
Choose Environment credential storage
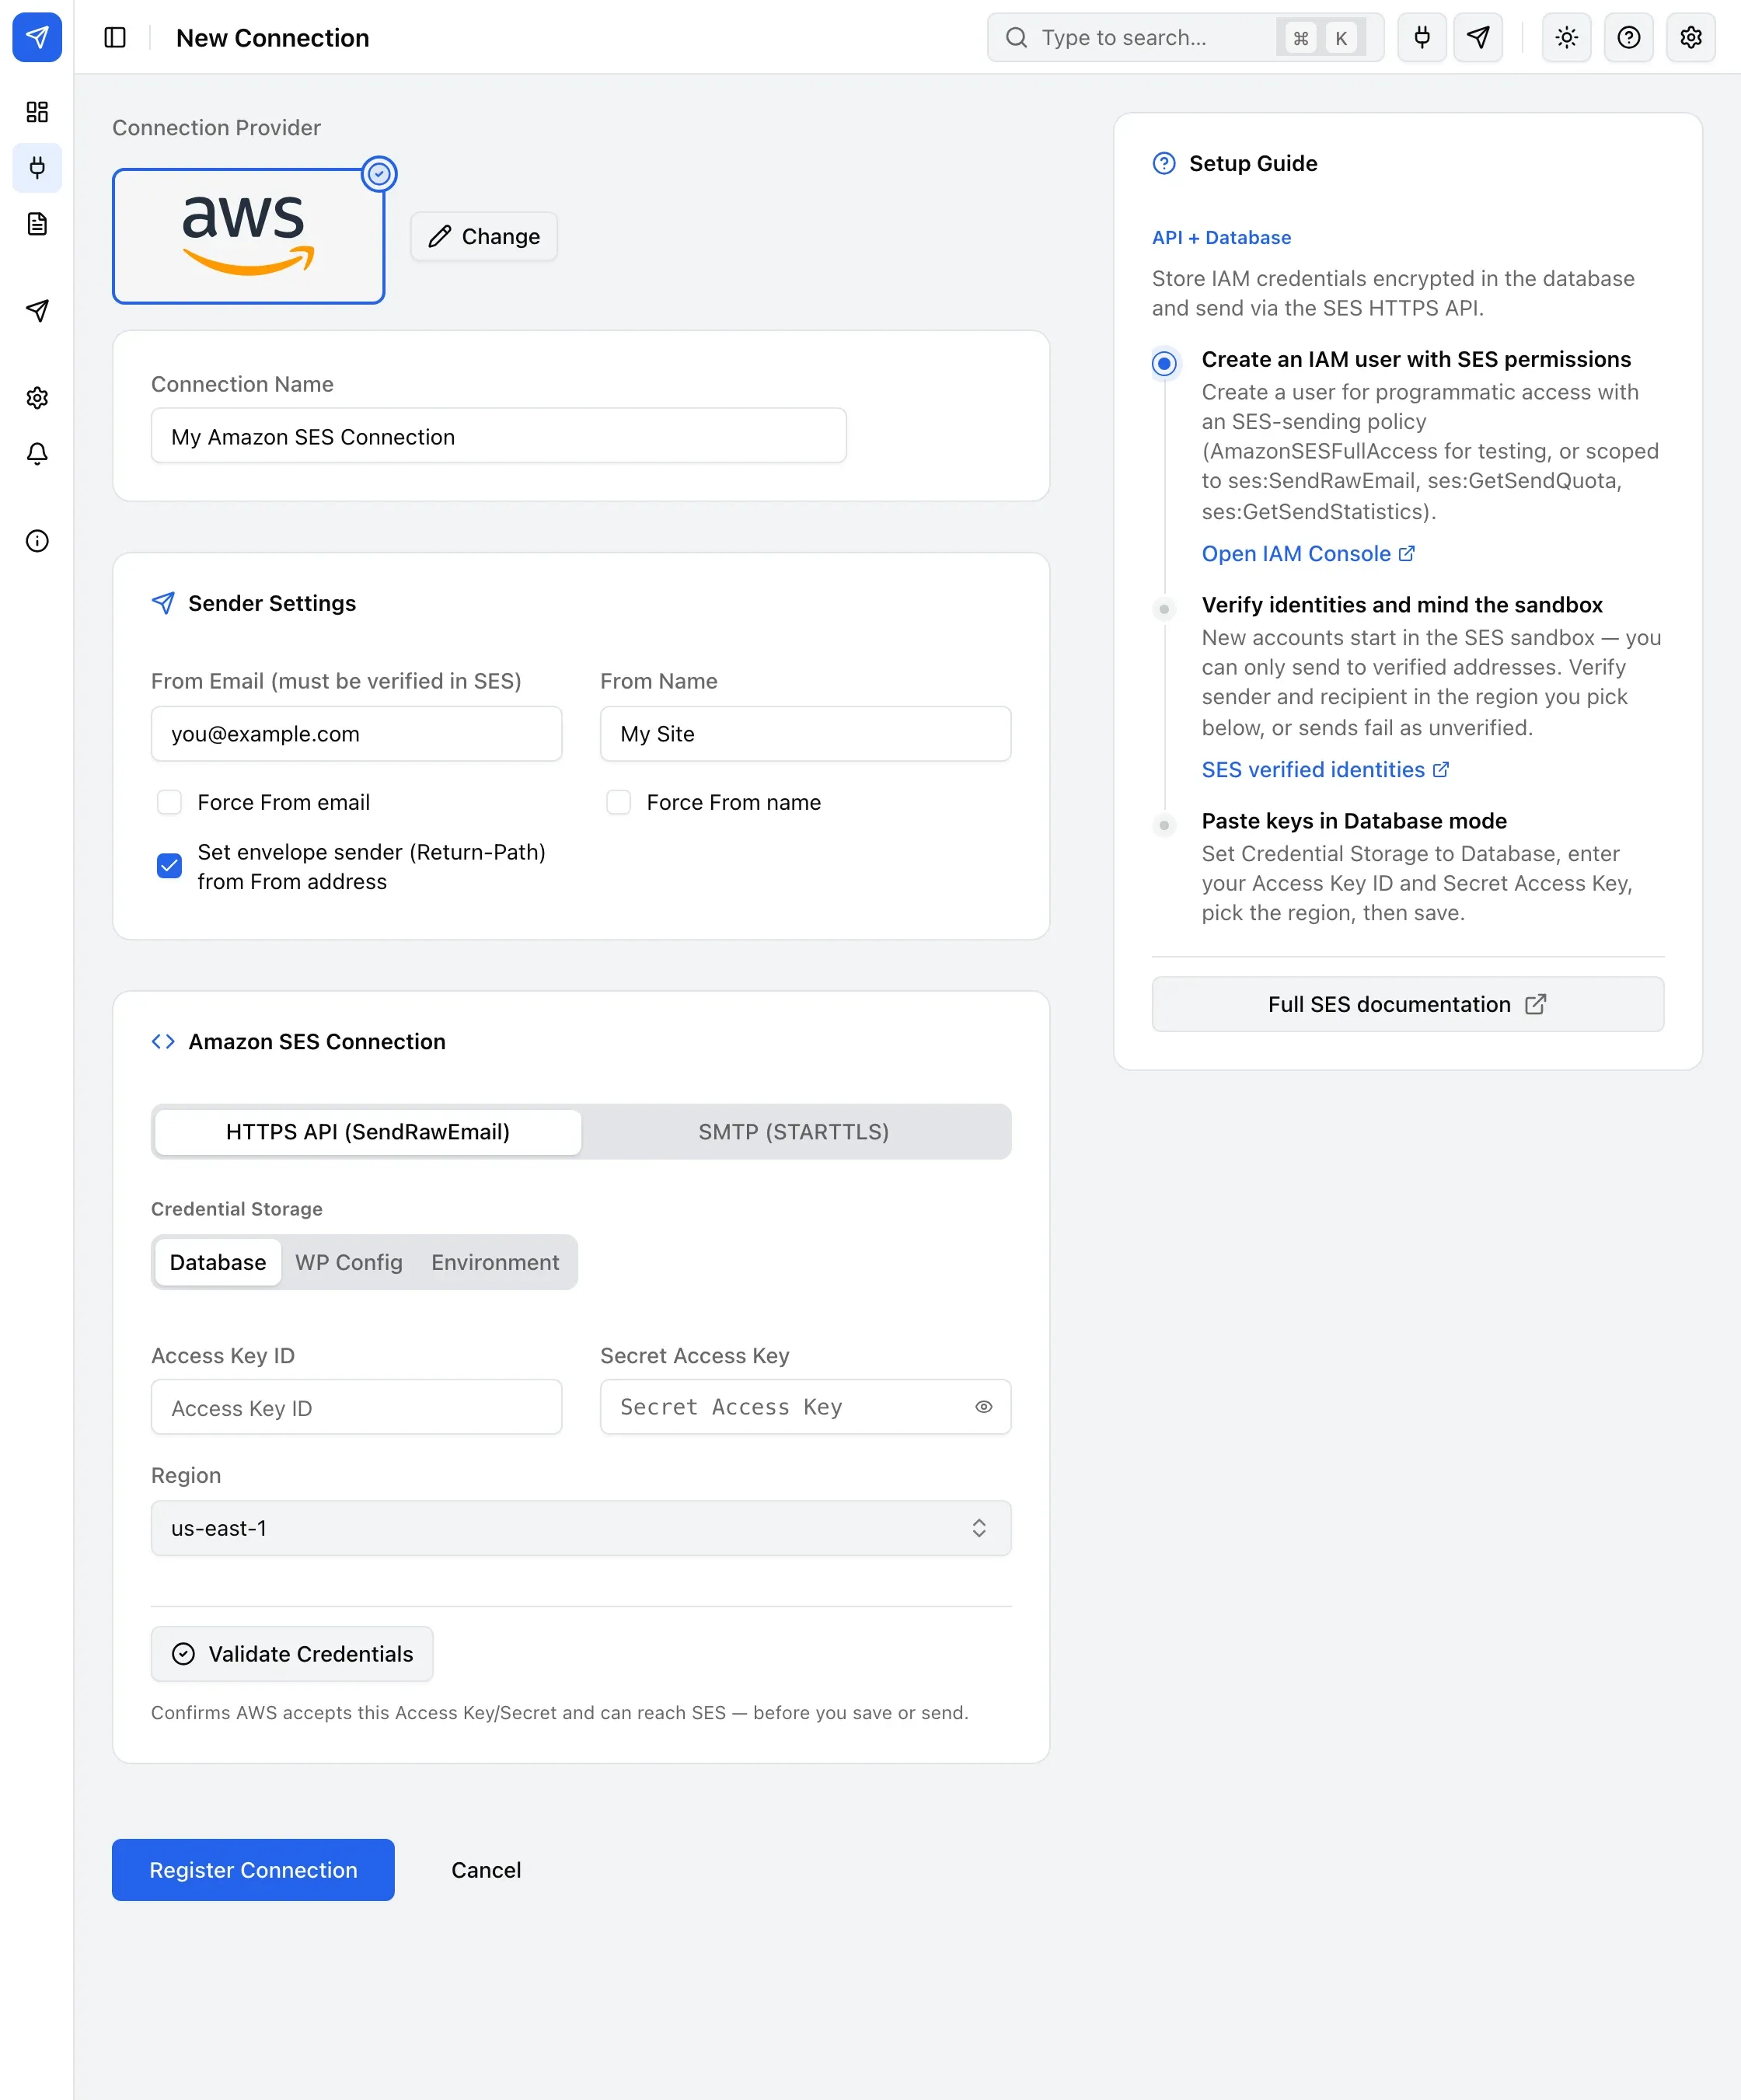(495, 1262)
